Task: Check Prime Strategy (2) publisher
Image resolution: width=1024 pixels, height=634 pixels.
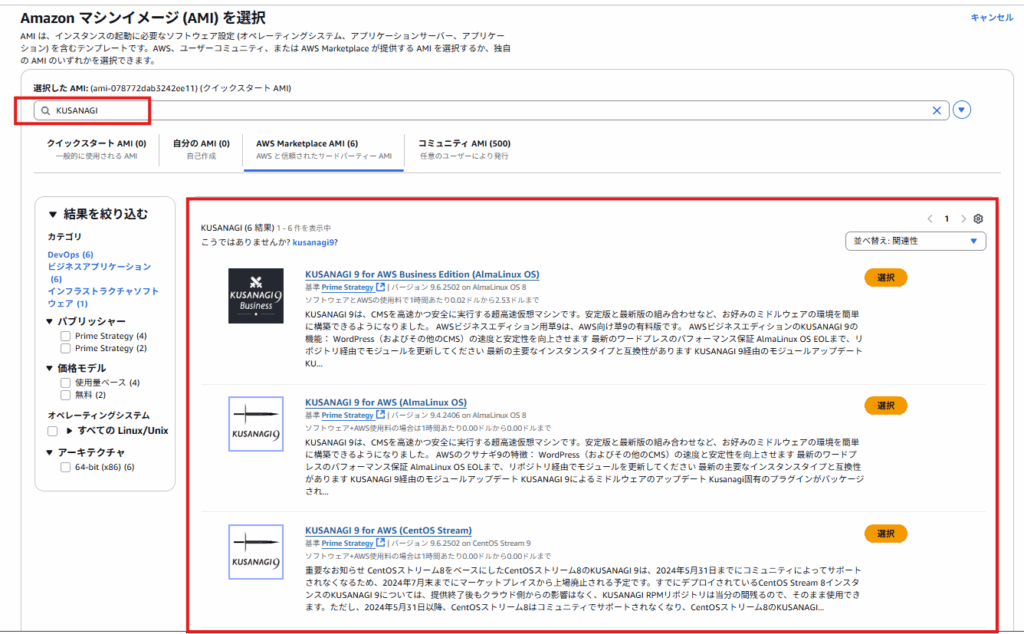Action: (x=65, y=348)
